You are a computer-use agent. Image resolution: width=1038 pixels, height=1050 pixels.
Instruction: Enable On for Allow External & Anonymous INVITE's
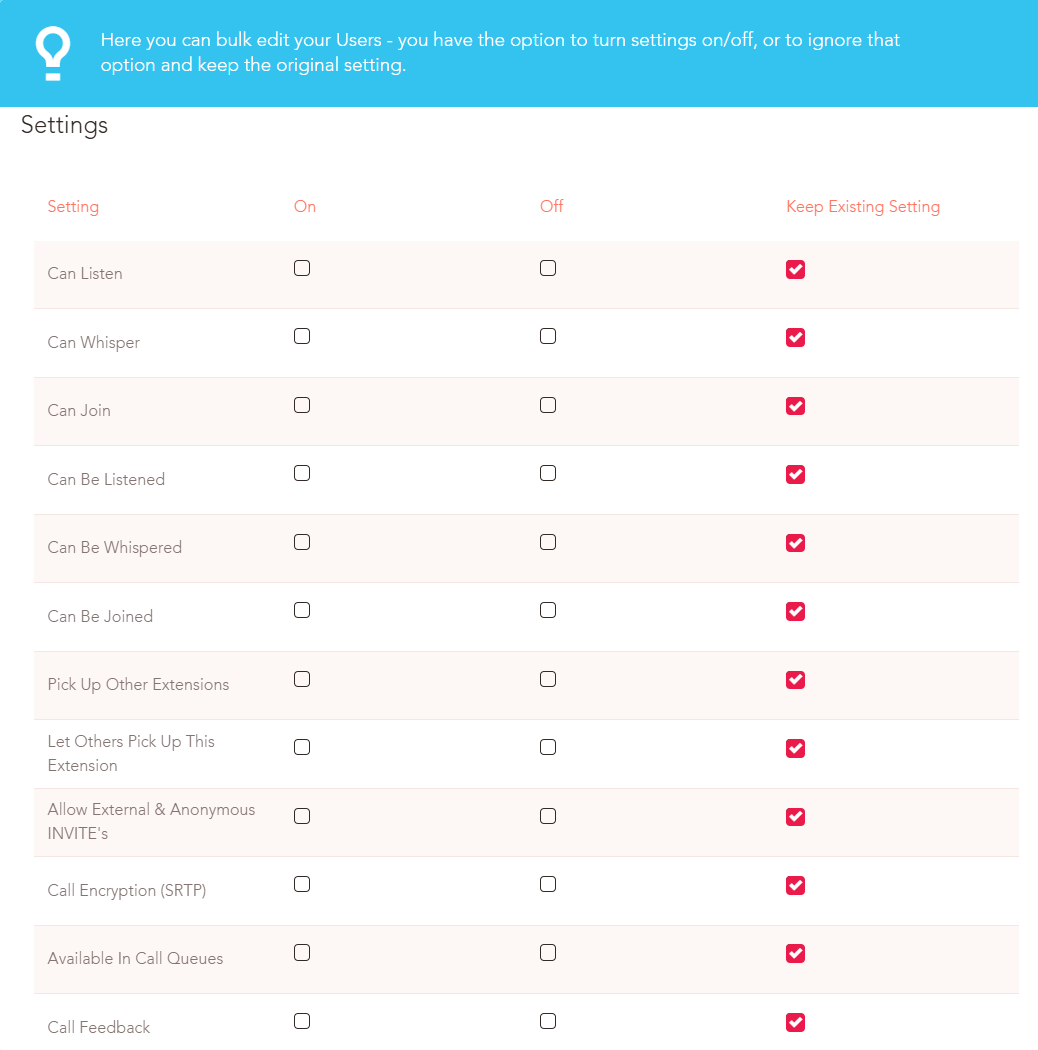pyautogui.click(x=302, y=816)
